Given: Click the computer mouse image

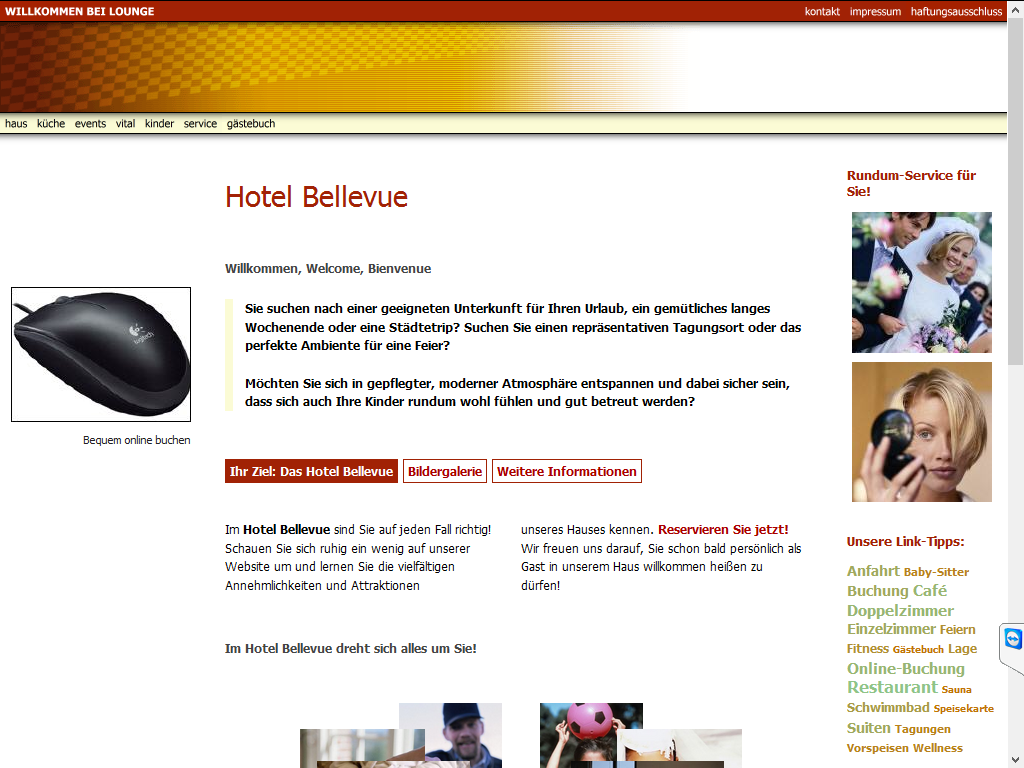Looking at the screenshot, I should tap(101, 355).
